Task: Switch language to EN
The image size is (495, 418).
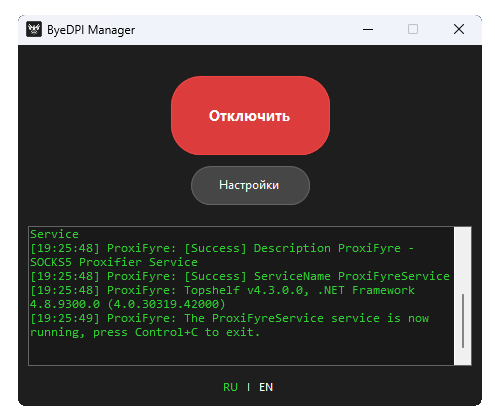Action: tap(266, 387)
